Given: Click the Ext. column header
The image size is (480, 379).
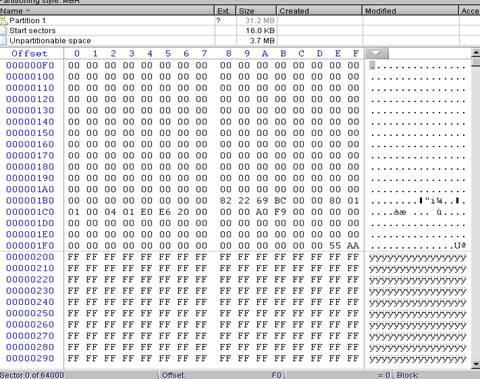Looking at the screenshot, I should coord(225,11).
